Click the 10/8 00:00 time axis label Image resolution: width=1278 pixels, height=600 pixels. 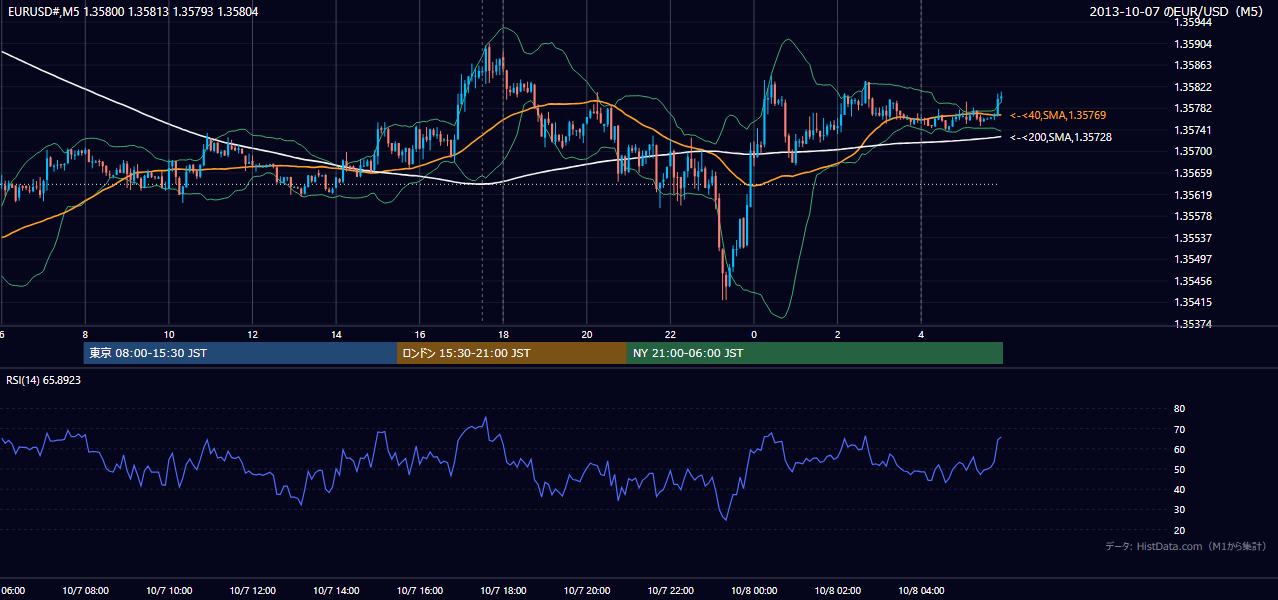(x=754, y=591)
